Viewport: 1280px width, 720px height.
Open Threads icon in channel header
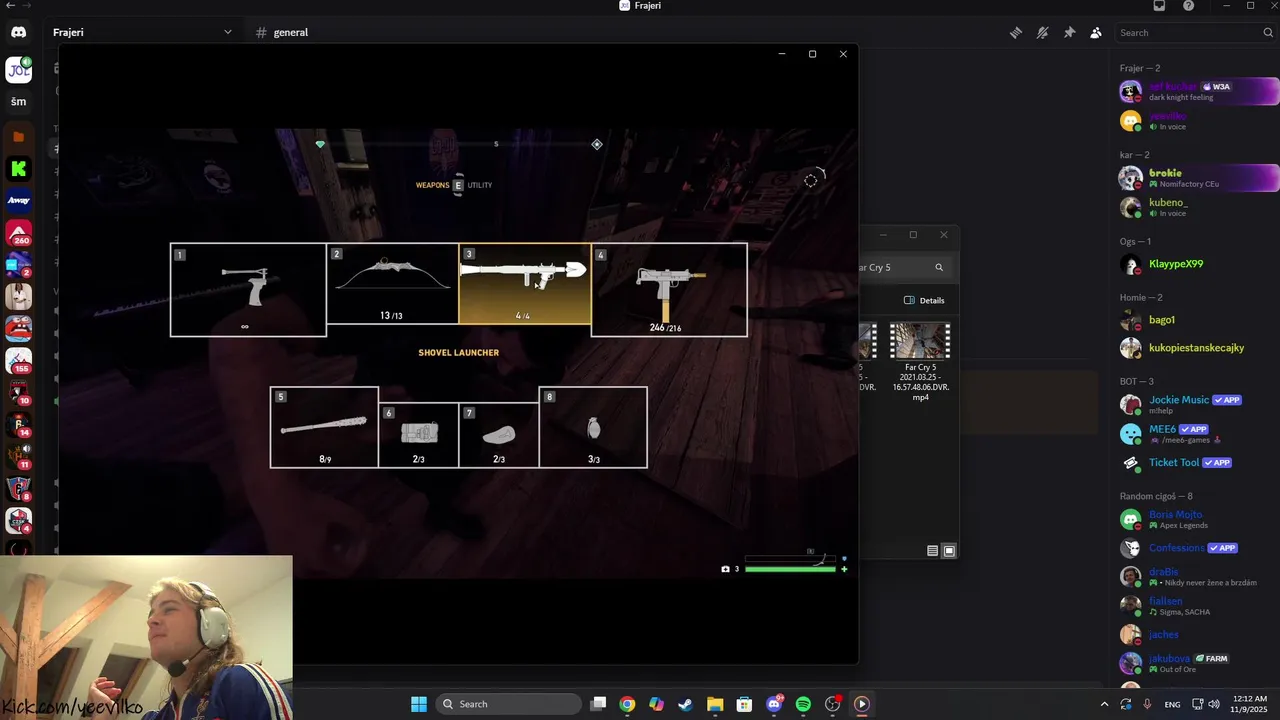(x=1016, y=32)
